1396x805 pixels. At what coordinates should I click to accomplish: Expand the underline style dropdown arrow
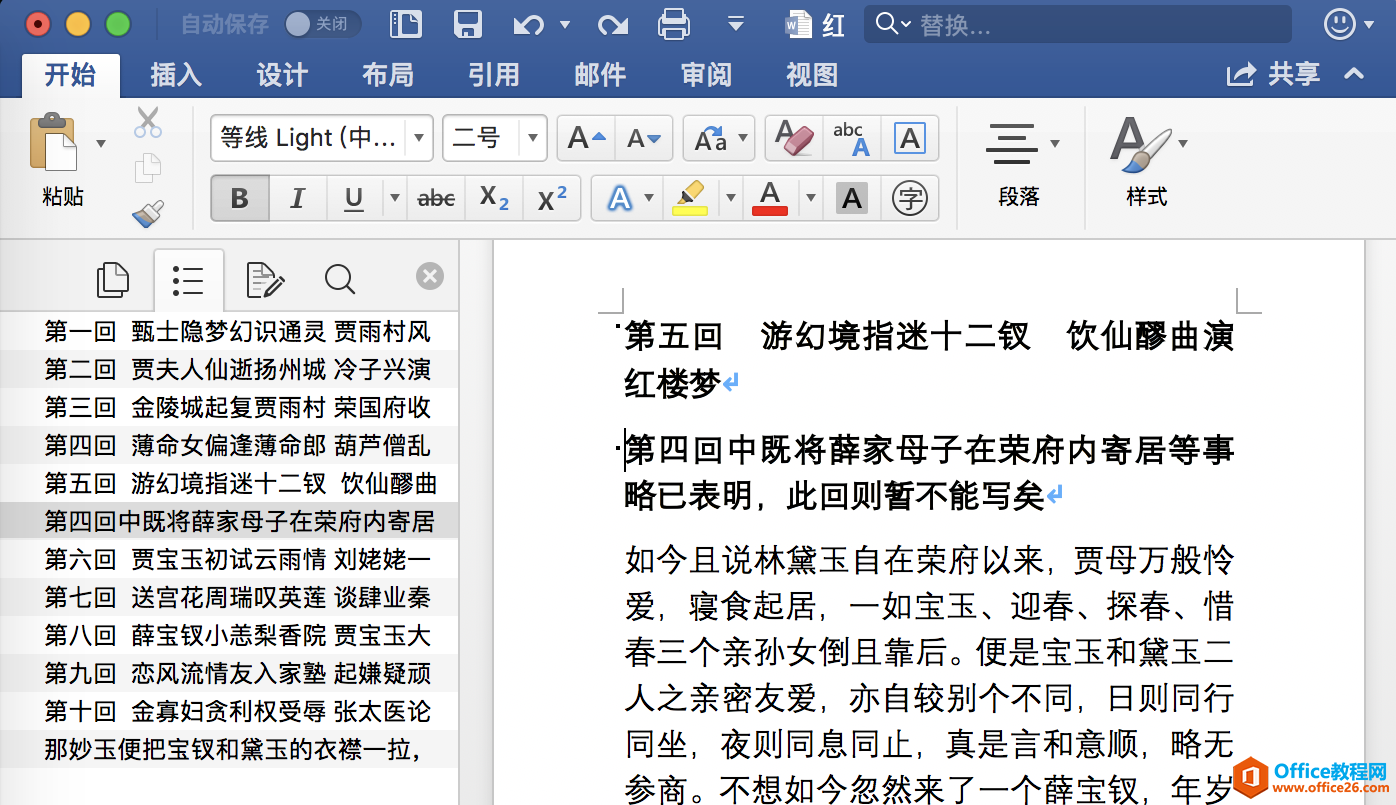point(394,198)
